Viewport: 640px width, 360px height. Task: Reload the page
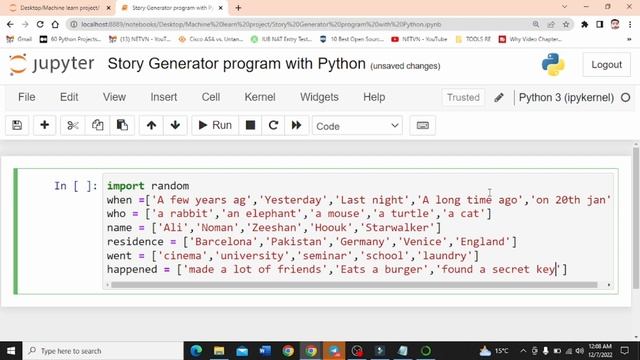(x=40, y=24)
